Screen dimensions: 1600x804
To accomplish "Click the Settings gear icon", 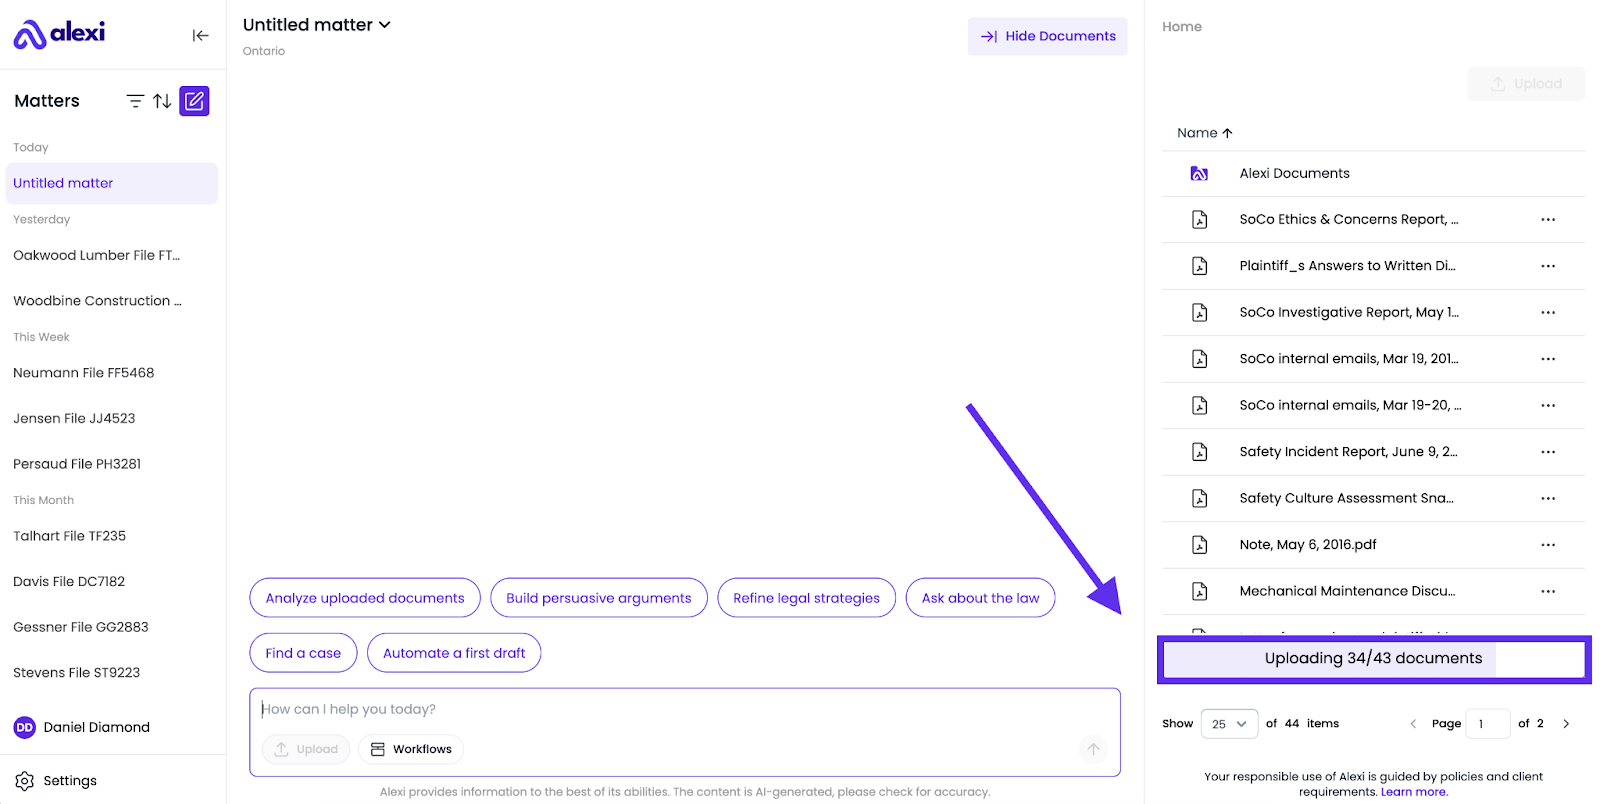I will 25,781.
